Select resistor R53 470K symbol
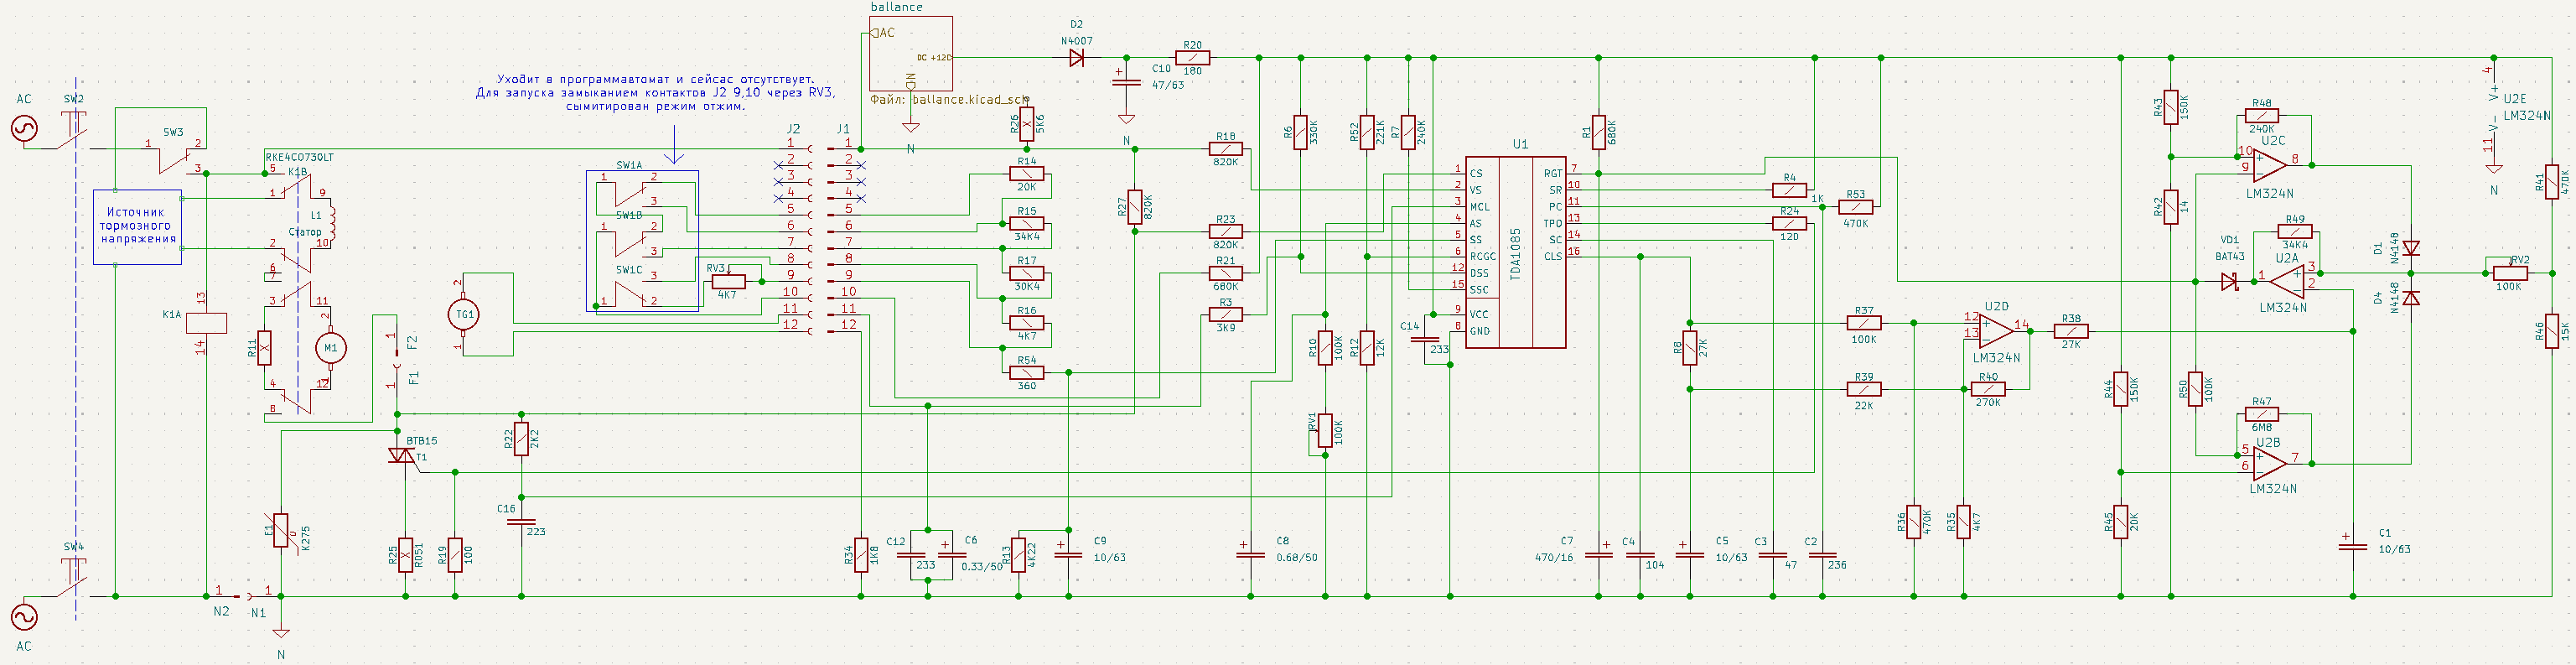The height and width of the screenshot is (665, 2576). coord(1855,207)
